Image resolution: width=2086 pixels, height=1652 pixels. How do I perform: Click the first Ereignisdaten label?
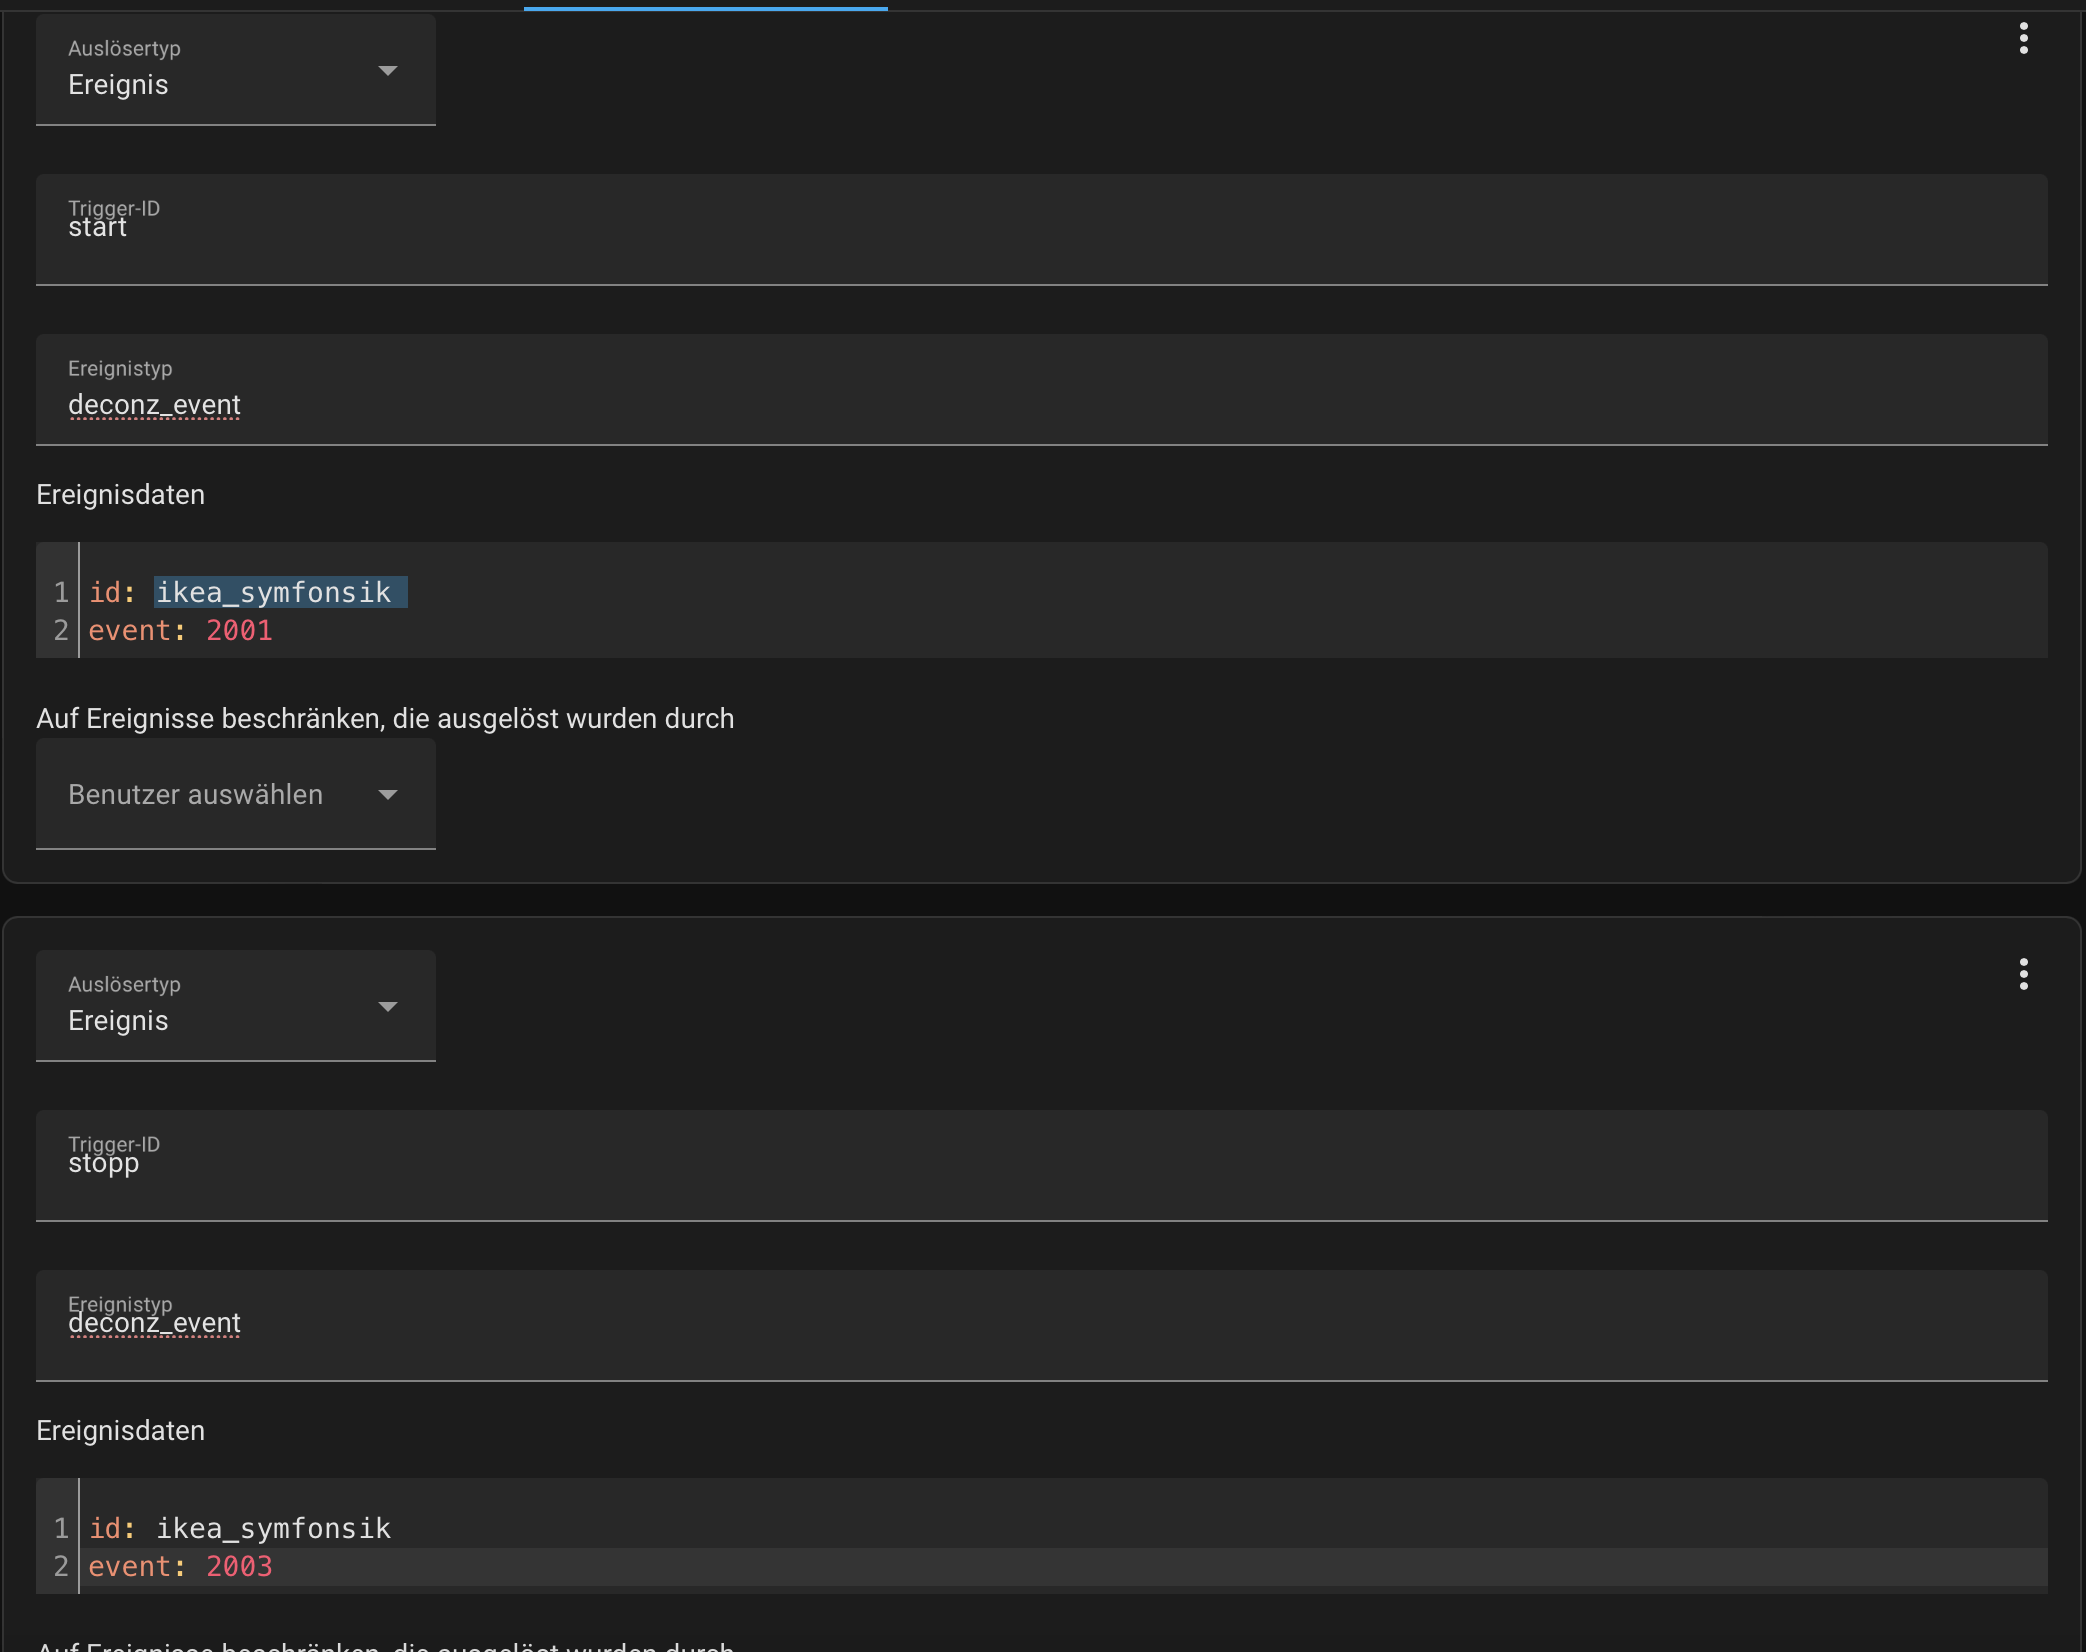[121, 495]
